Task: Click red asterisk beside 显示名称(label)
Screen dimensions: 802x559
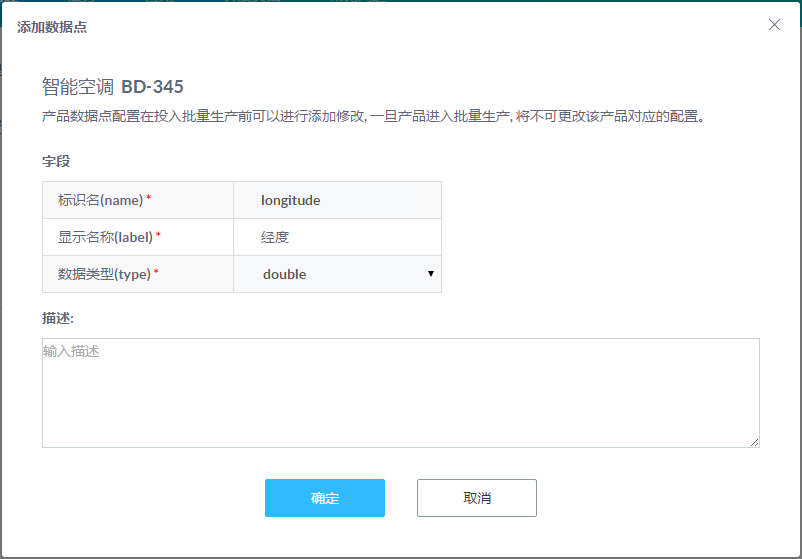Action: coord(158,234)
